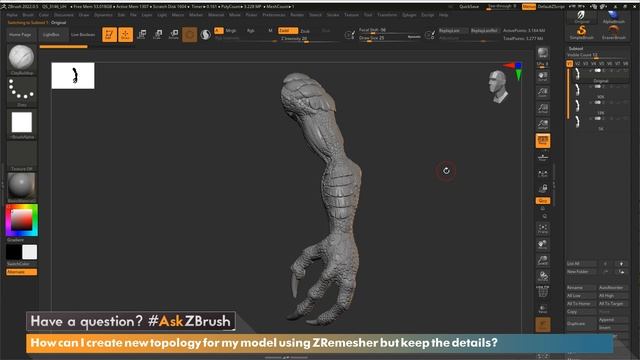640x360 pixels.
Task: Open the material sphere selector
Action: pyautogui.click(x=21, y=187)
